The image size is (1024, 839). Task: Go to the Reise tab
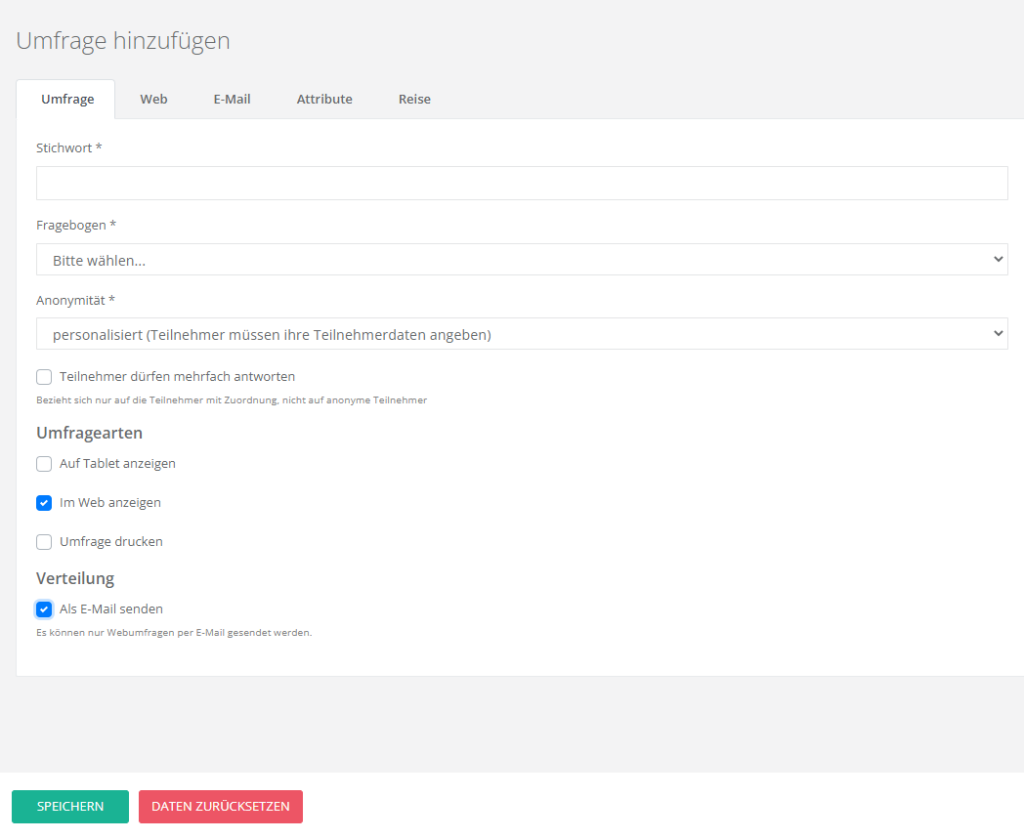(414, 99)
